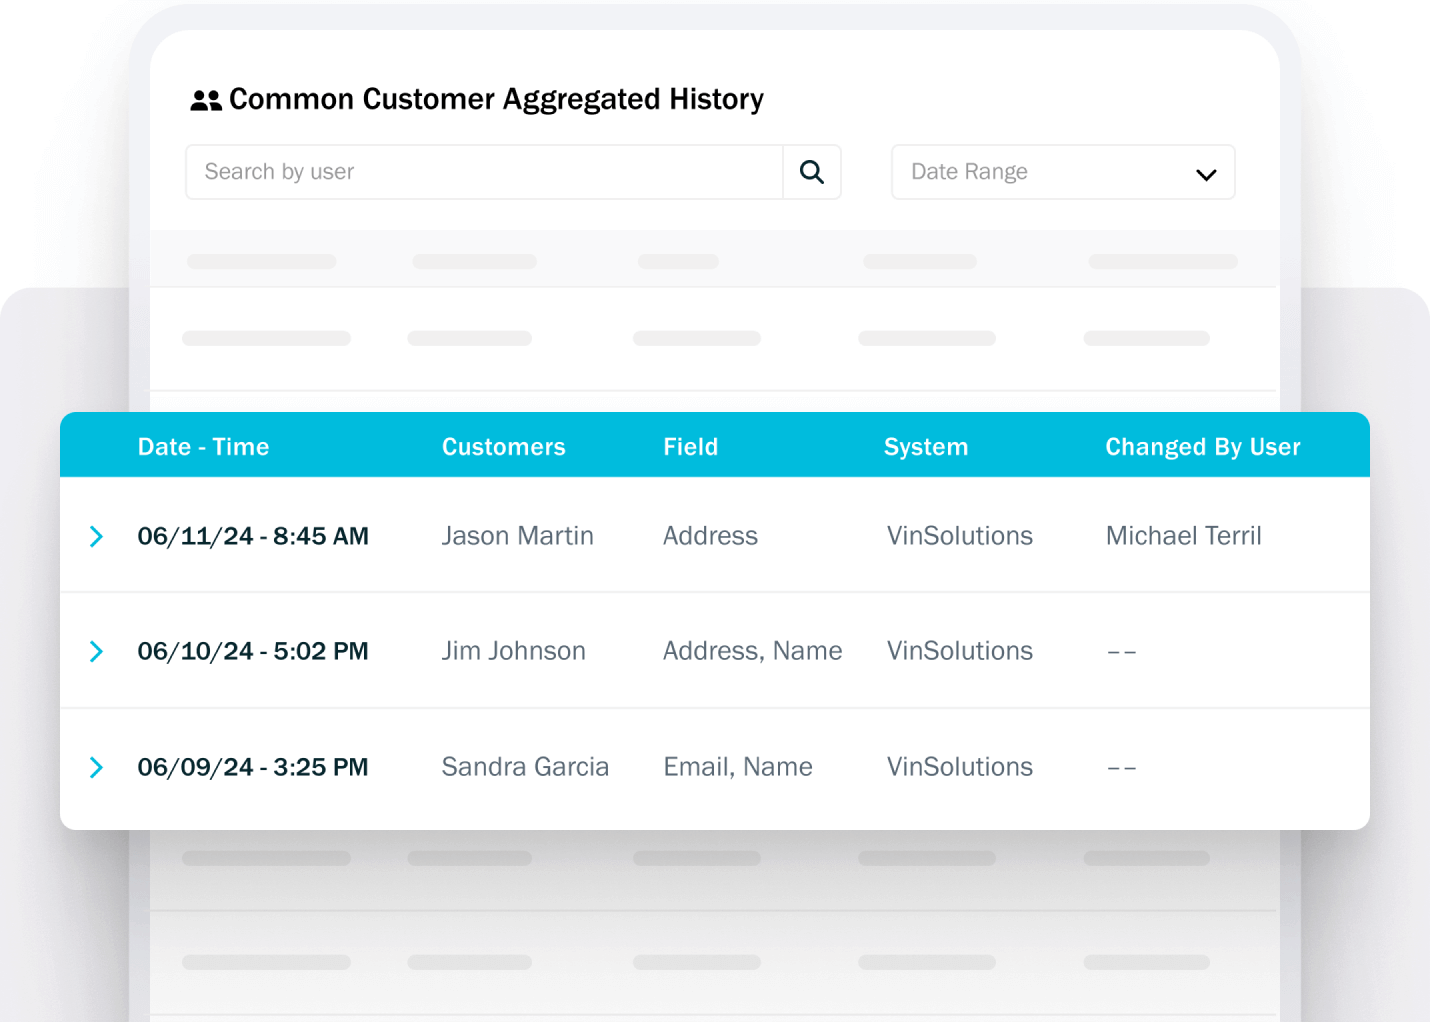Select the Field column header

tap(690, 447)
